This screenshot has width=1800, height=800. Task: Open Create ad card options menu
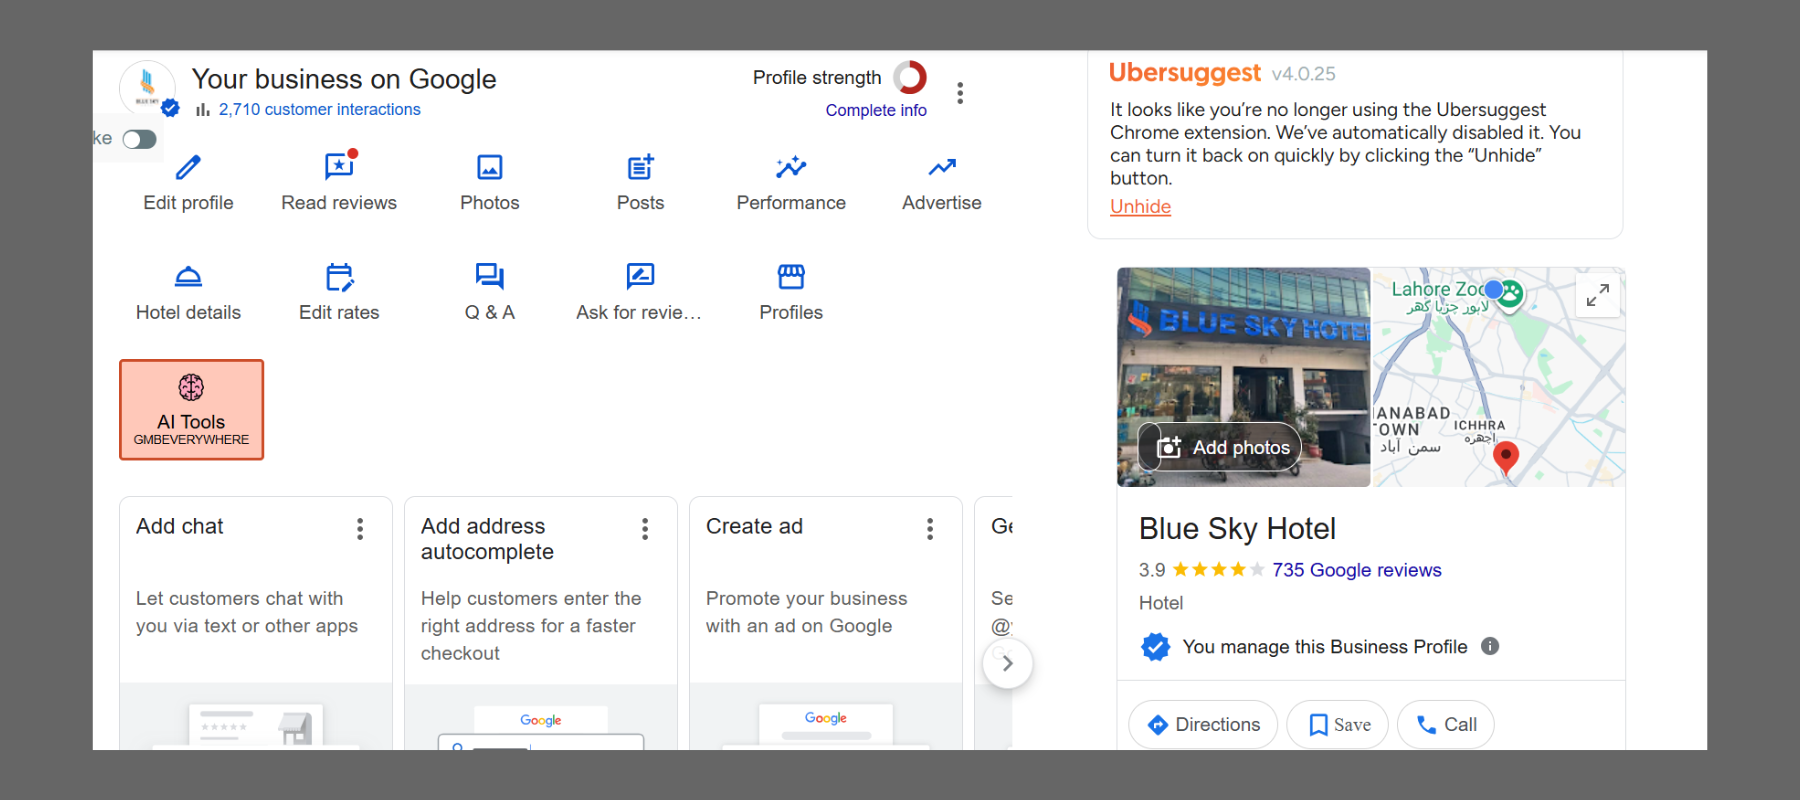(930, 529)
